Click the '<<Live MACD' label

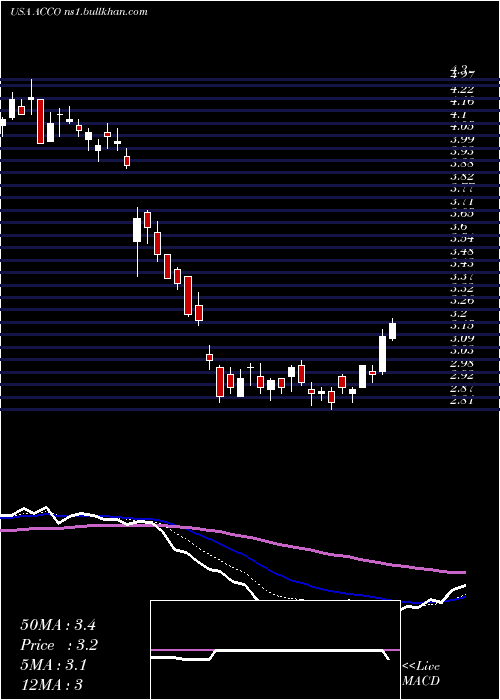coord(421,674)
